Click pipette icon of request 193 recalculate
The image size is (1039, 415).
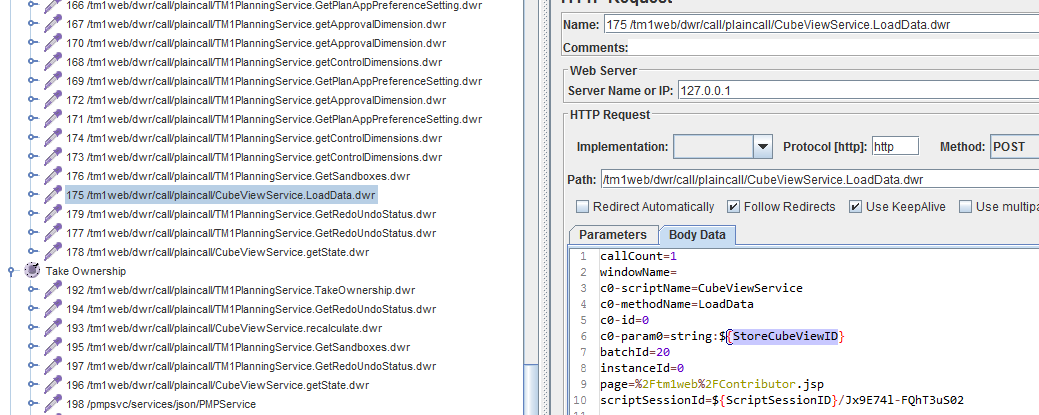pyautogui.click(x=52, y=329)
